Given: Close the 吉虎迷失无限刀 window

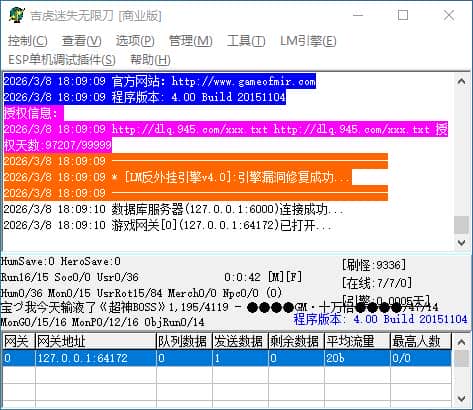Looking at the screenshot, I should click(x=449, y=15).
